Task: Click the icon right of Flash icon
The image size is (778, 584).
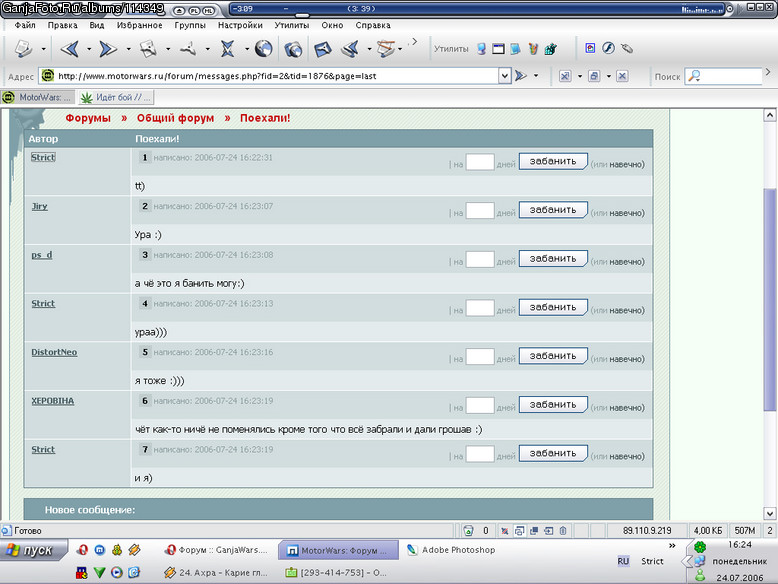Action: point(627,48)
